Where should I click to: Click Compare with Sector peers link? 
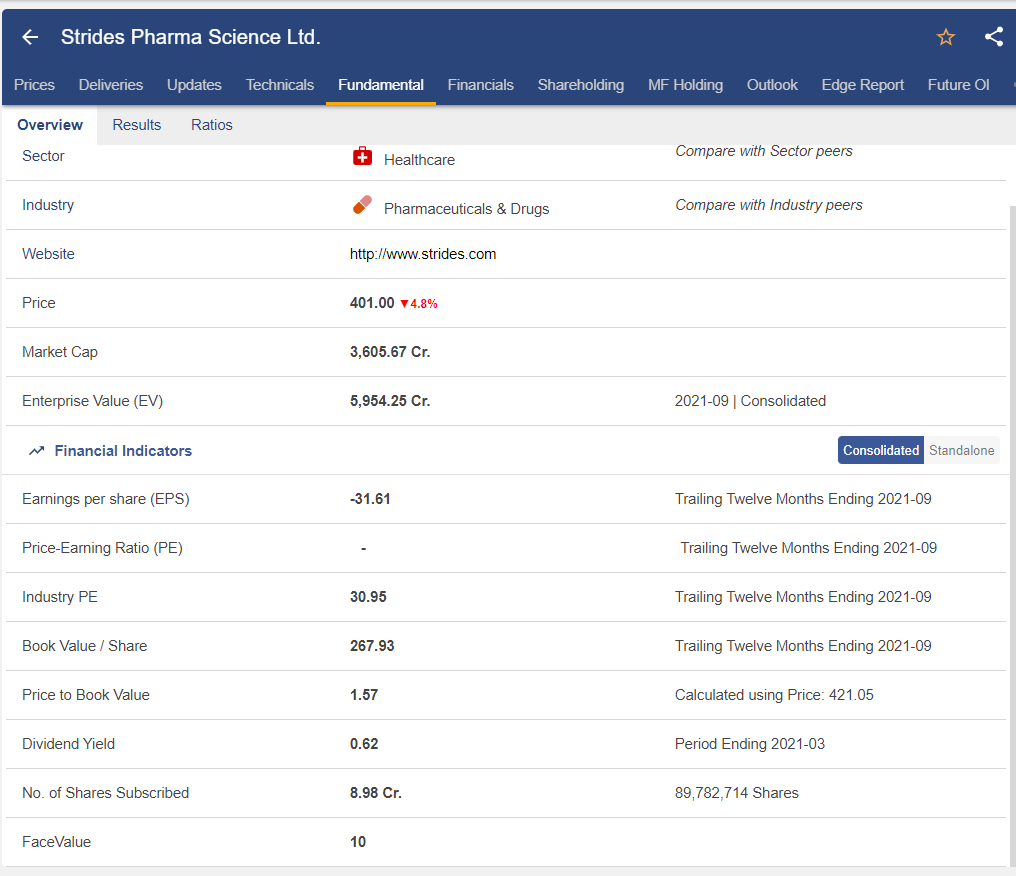point(764,151)
